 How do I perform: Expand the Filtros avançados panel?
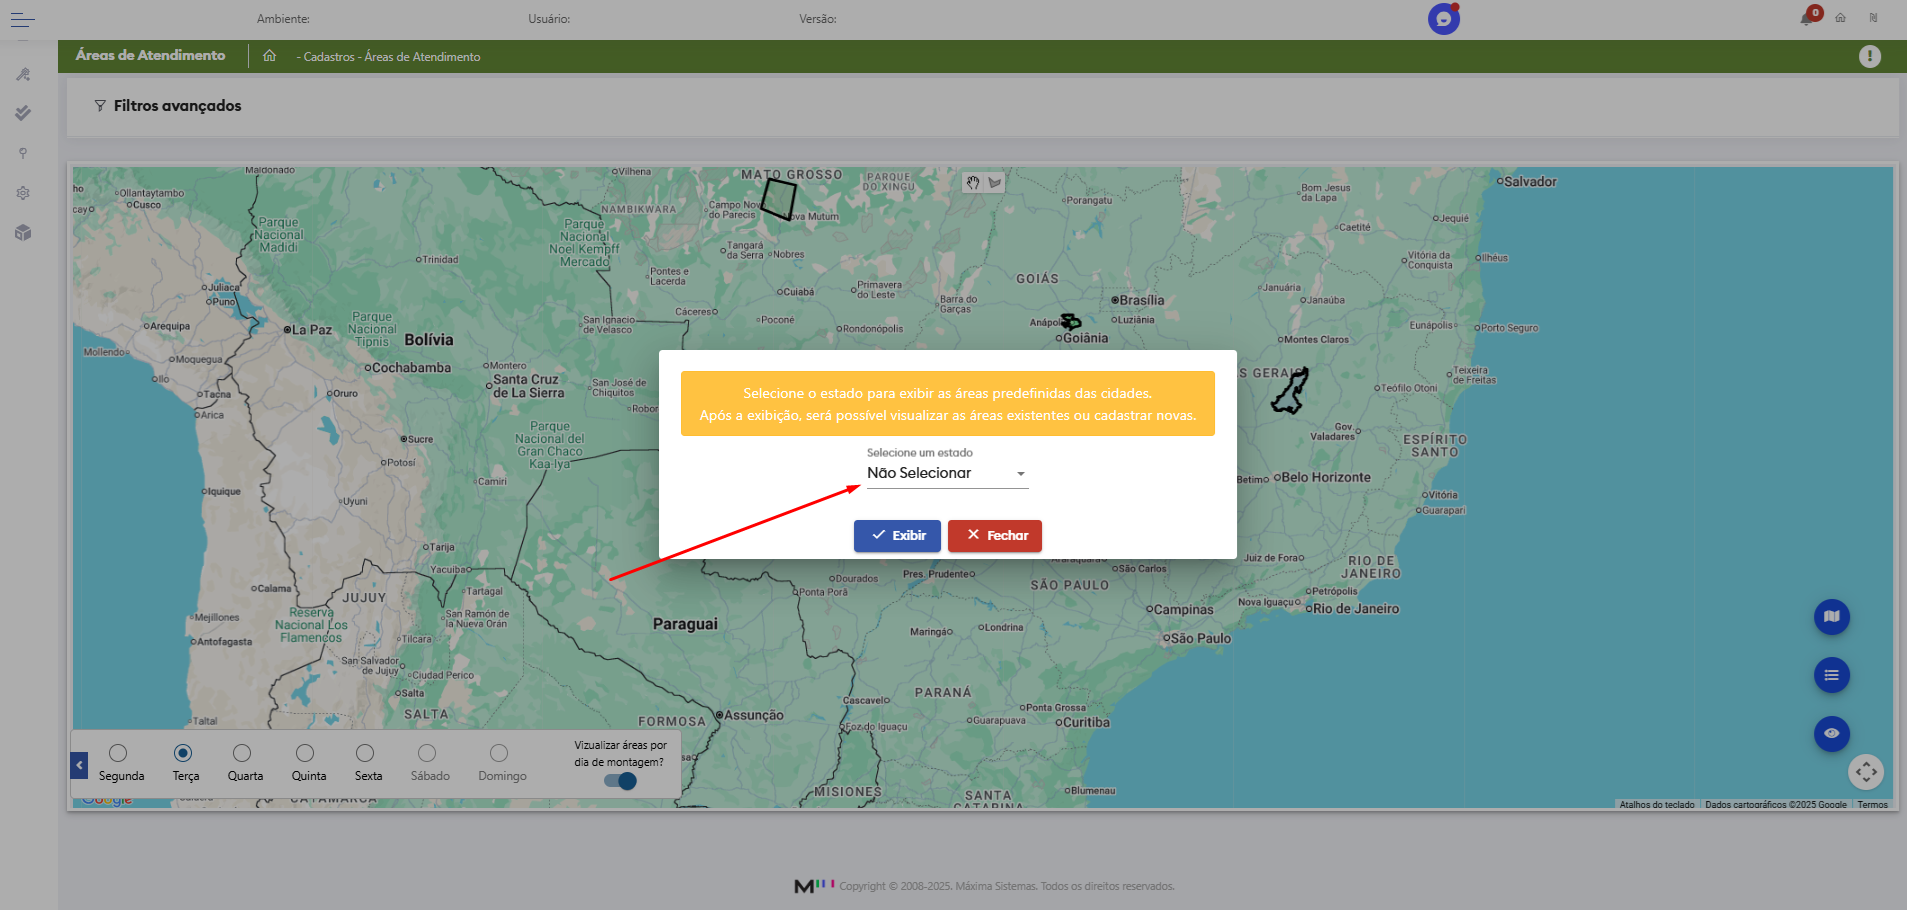pyautogui.click(x=168, y=106)
